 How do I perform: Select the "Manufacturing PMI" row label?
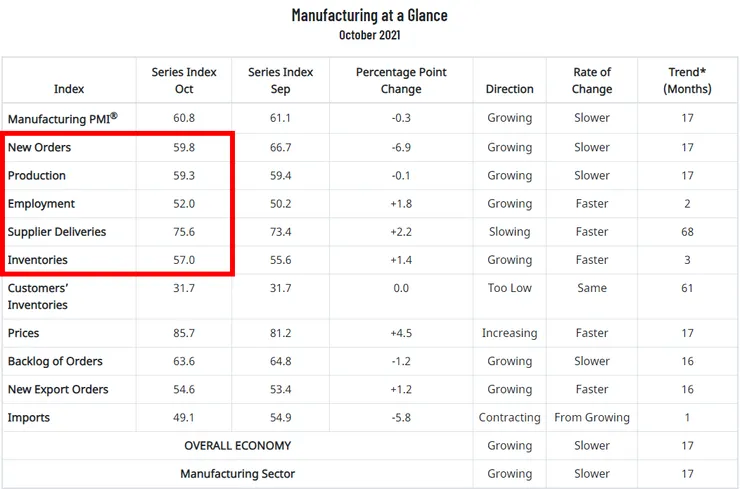[62, 118]
